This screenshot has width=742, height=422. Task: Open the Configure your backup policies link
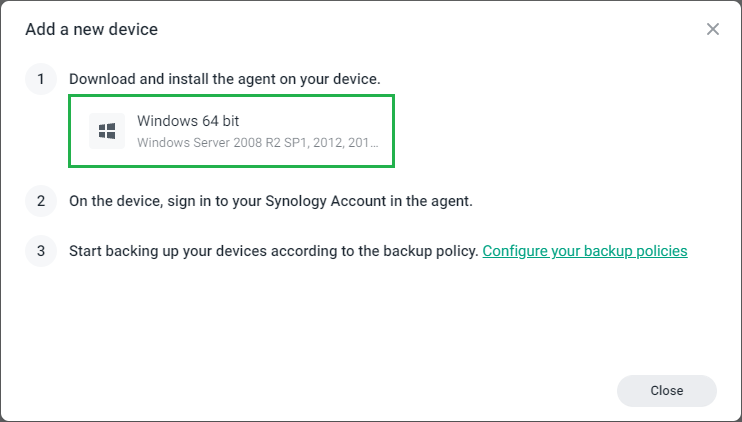tap(585, 251)
